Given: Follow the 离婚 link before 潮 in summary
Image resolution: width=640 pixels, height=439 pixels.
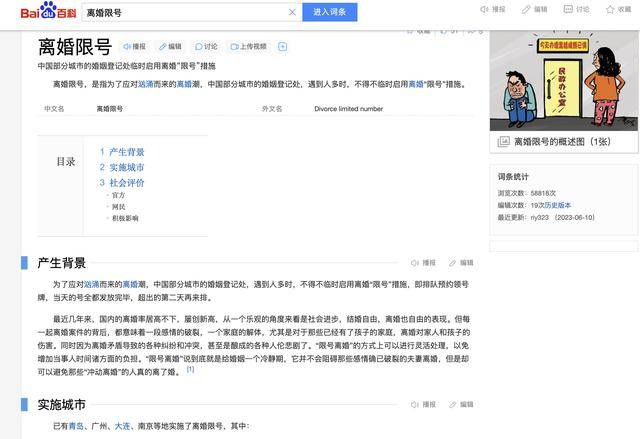Looking at the screenshot, I should click(184, 84).
